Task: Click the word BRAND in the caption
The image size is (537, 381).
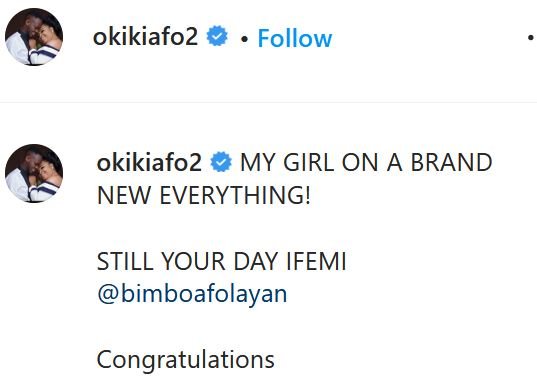Action: click(451, 162)
